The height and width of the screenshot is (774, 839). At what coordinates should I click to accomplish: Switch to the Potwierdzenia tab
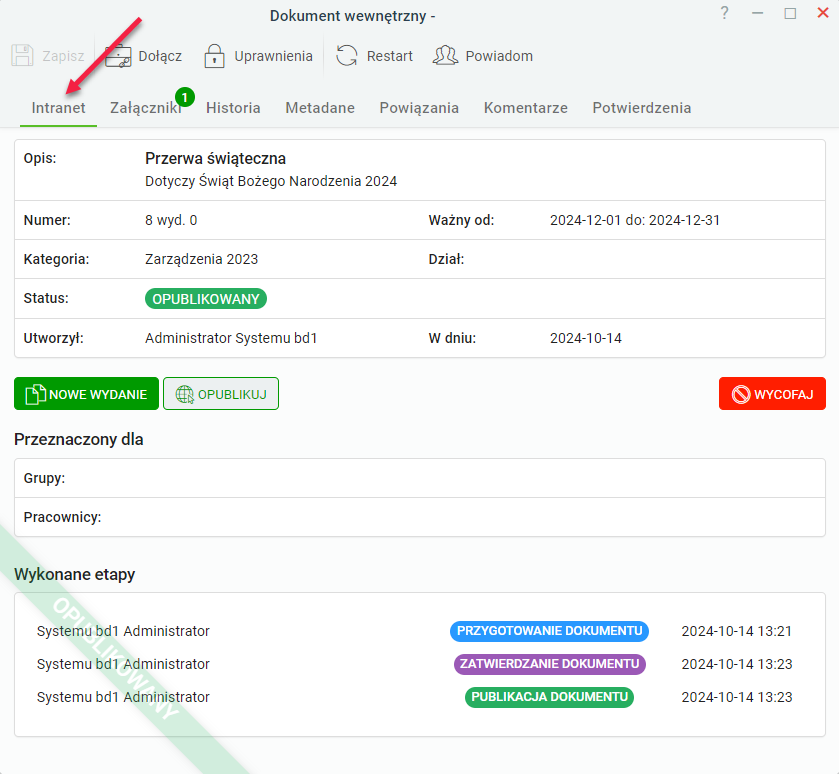[642, 108]
